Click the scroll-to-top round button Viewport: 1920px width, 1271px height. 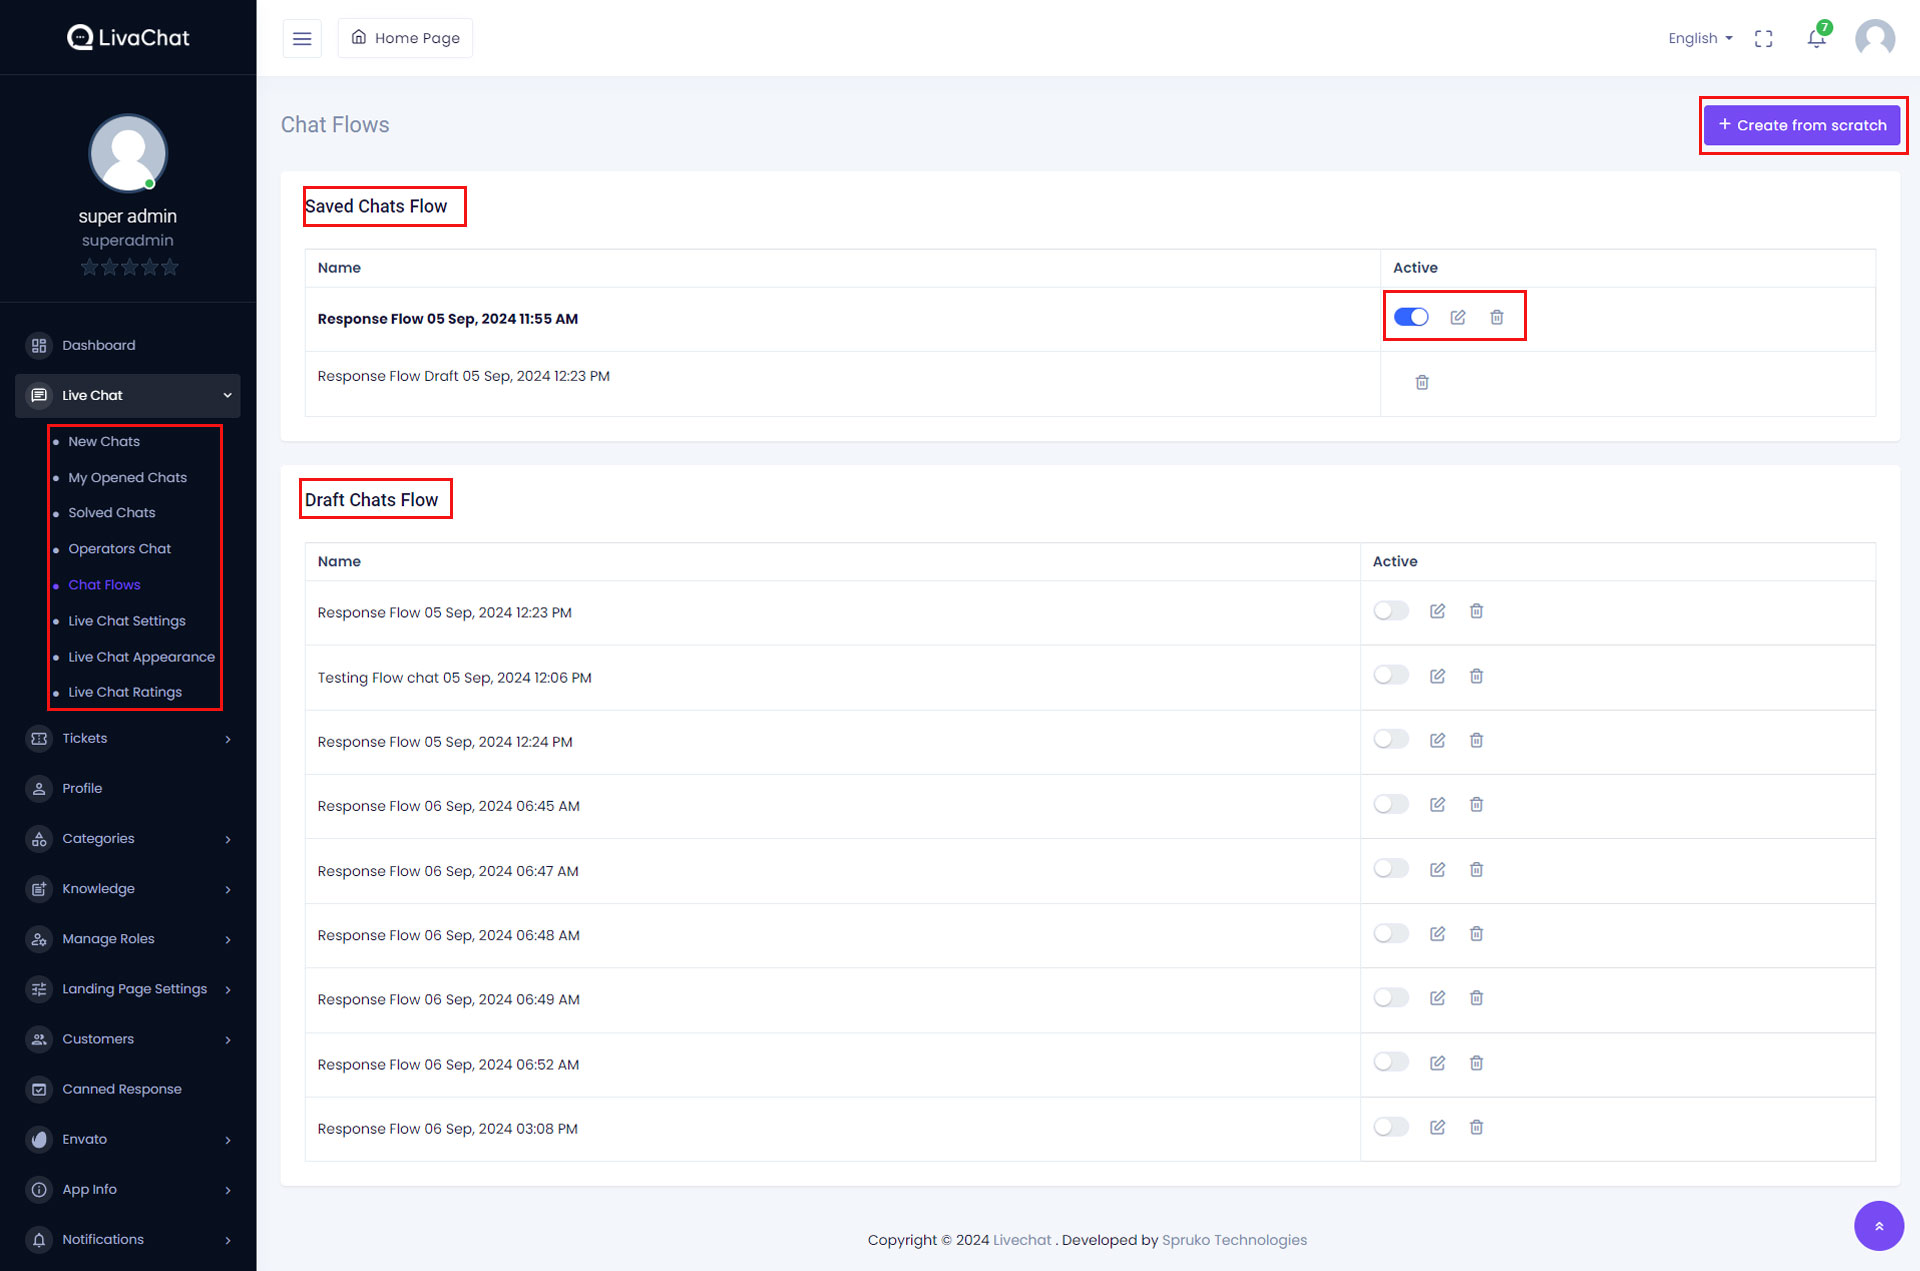tap(1878, 1225)
